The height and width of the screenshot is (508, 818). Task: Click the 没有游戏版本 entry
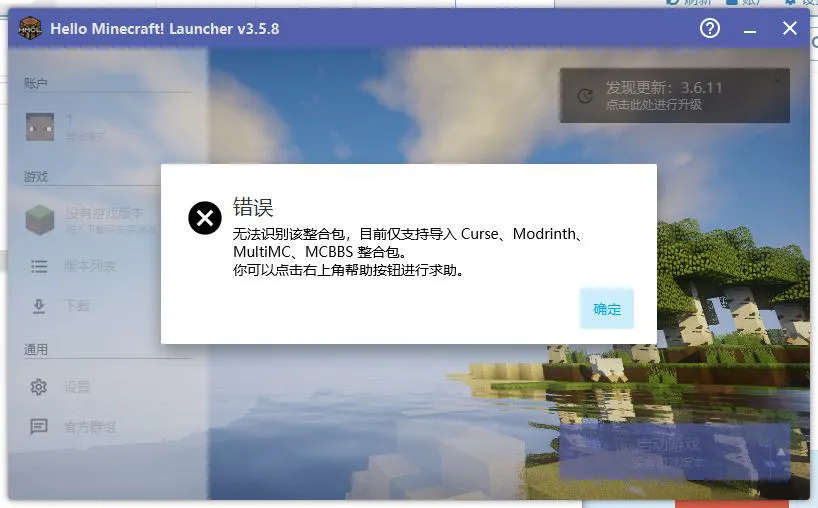pos(104,213)
